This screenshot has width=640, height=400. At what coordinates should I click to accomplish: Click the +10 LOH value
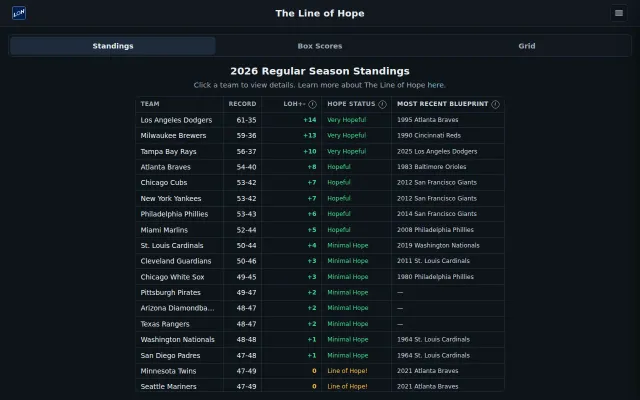coord(310,151)
